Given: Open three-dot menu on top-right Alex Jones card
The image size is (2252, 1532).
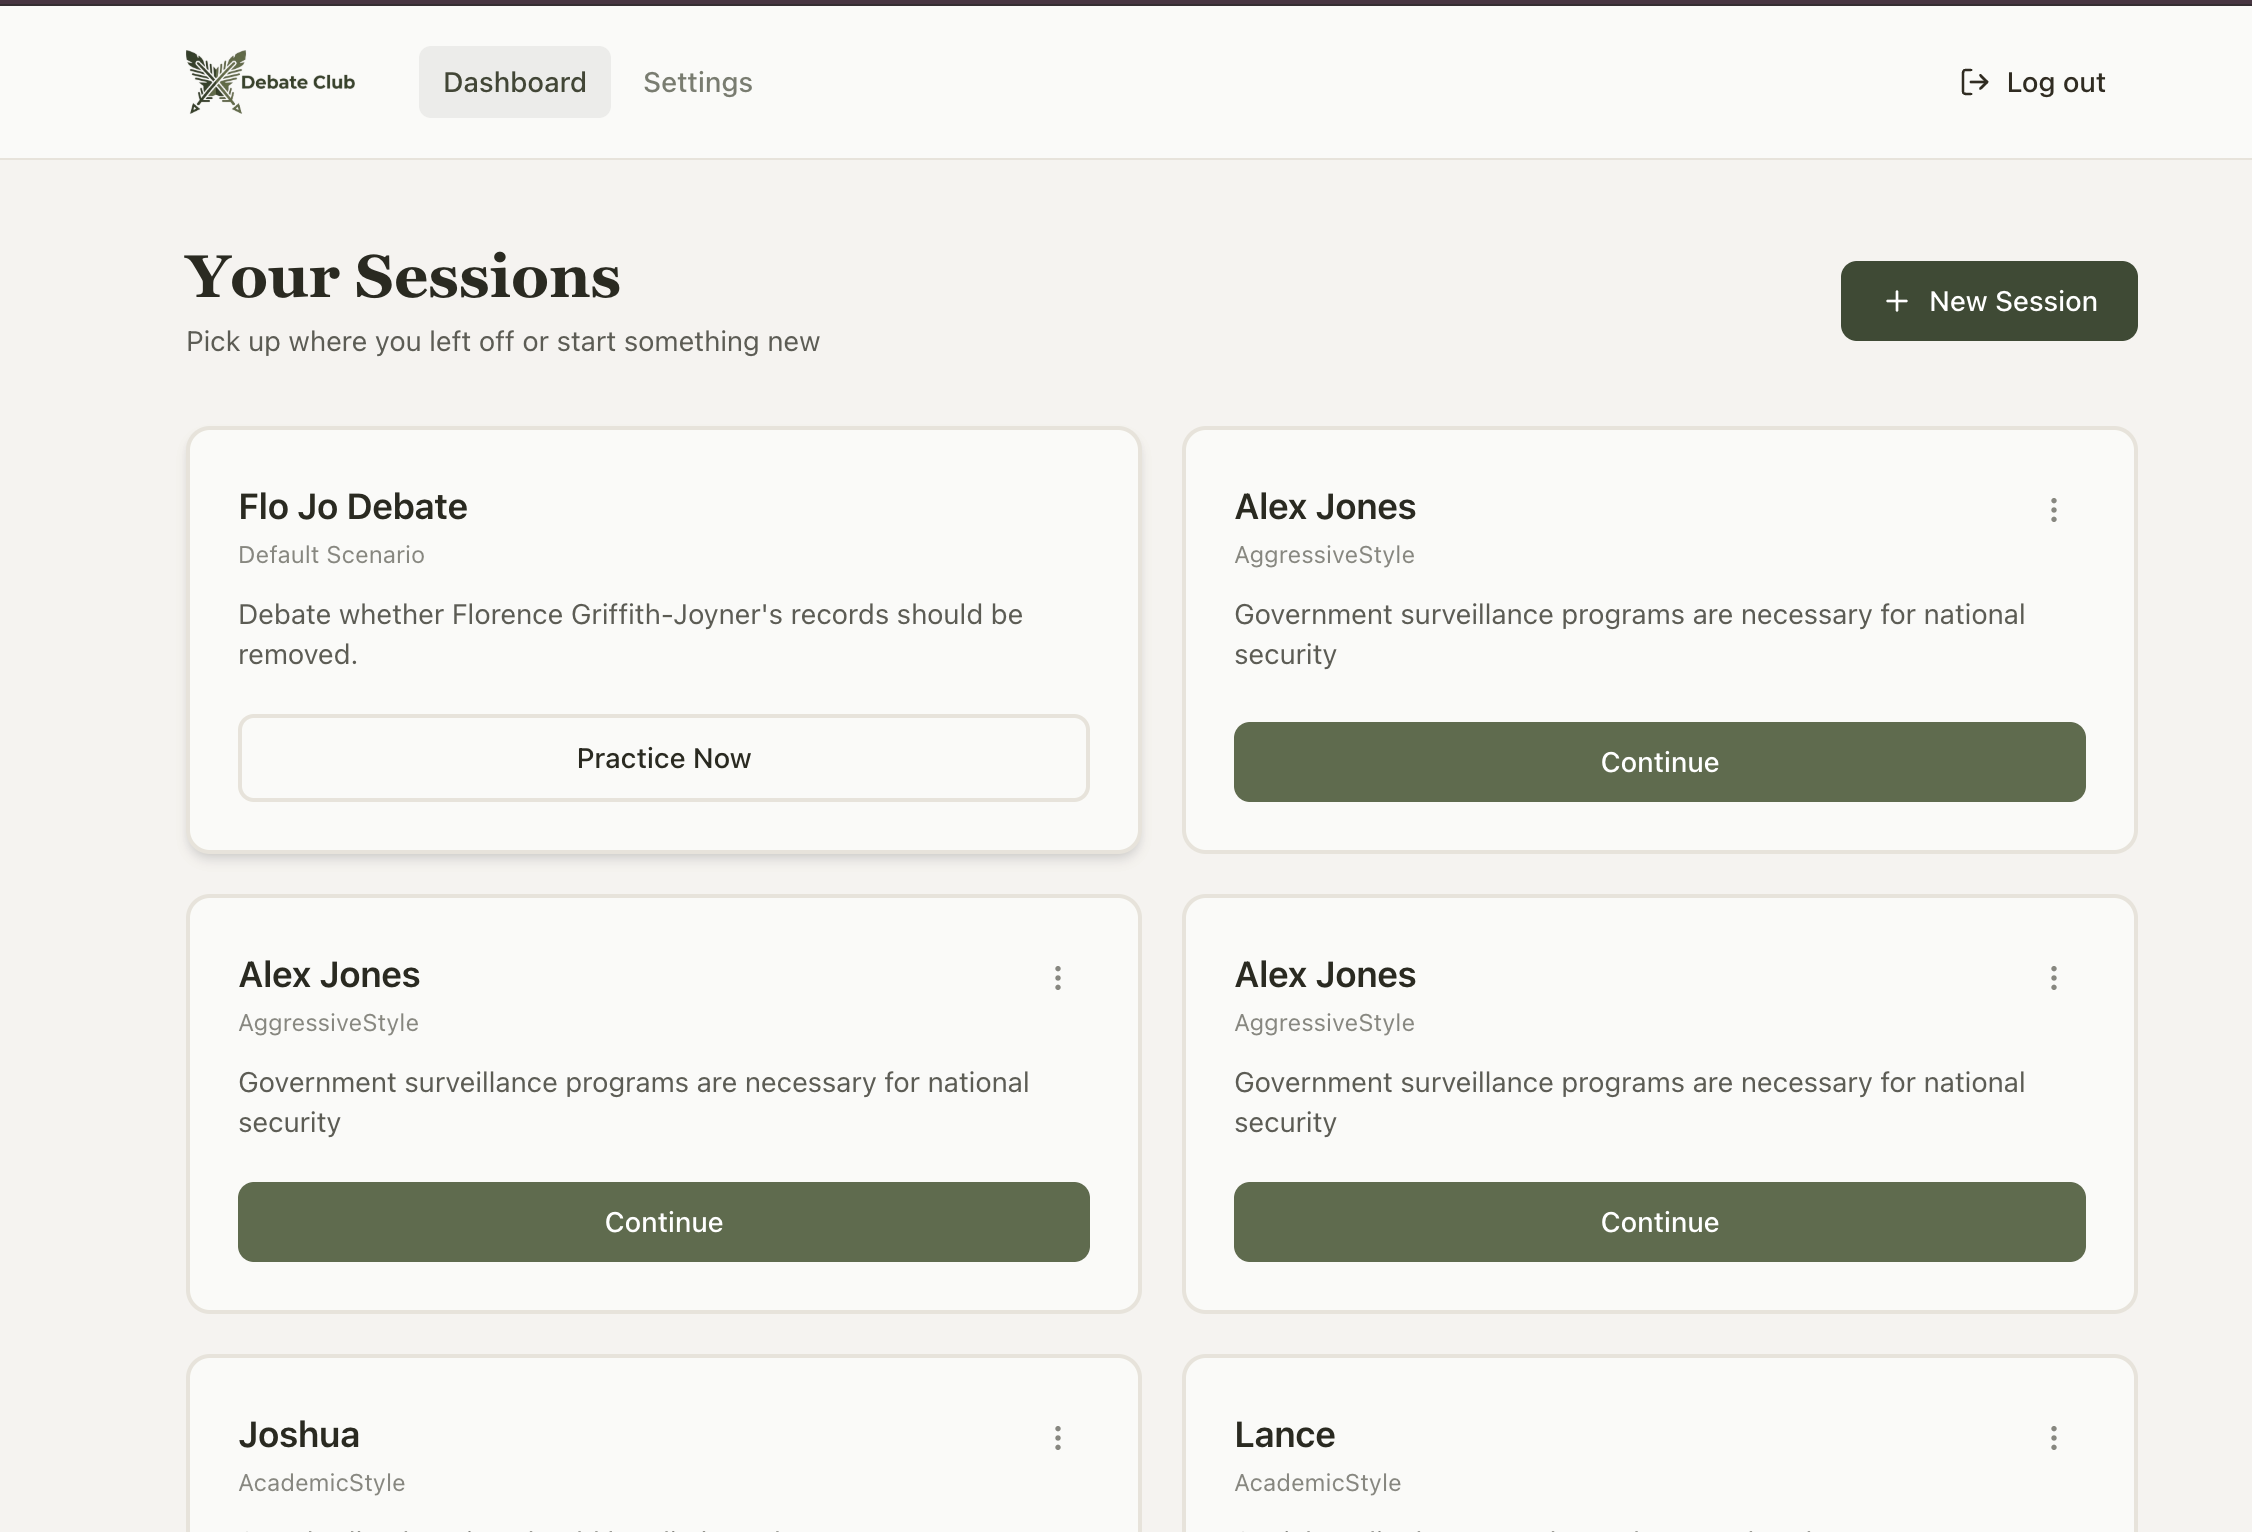Looking at the screenshot, I should [2053, 510].
